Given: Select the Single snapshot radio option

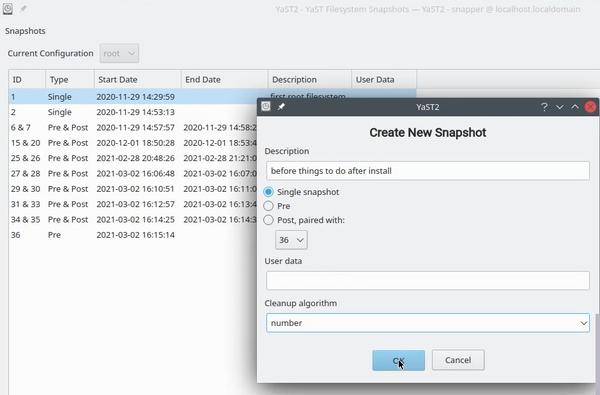Looking at the screenshot, I should click(268, 192).
